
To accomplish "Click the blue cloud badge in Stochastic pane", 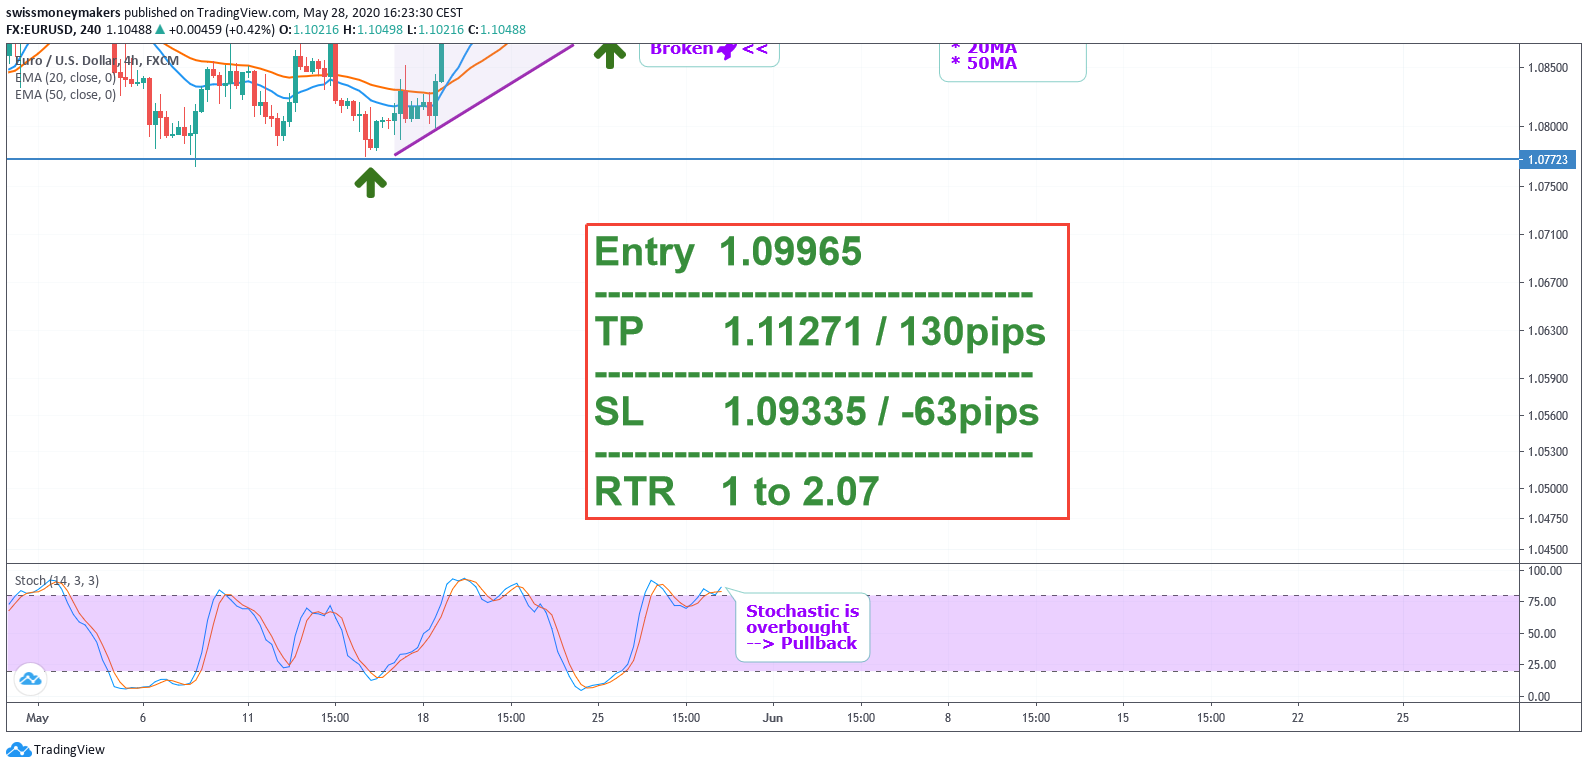I will [x=30, y=679].
